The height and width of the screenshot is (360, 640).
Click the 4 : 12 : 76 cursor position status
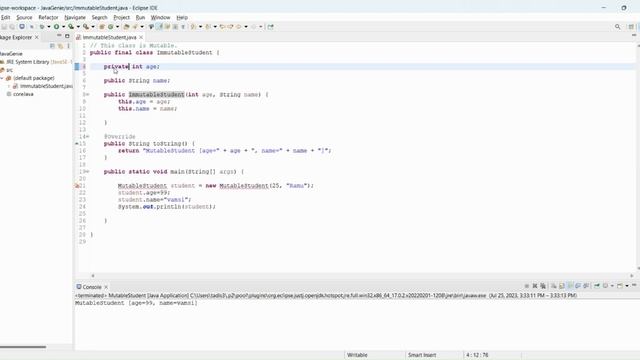477,355
